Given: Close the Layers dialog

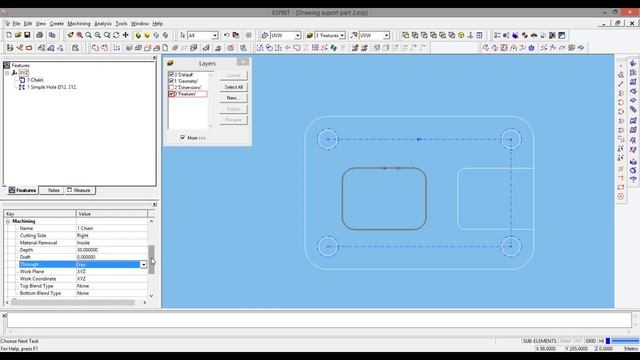Looking at the screenshot, I should [x=243, y=62].
